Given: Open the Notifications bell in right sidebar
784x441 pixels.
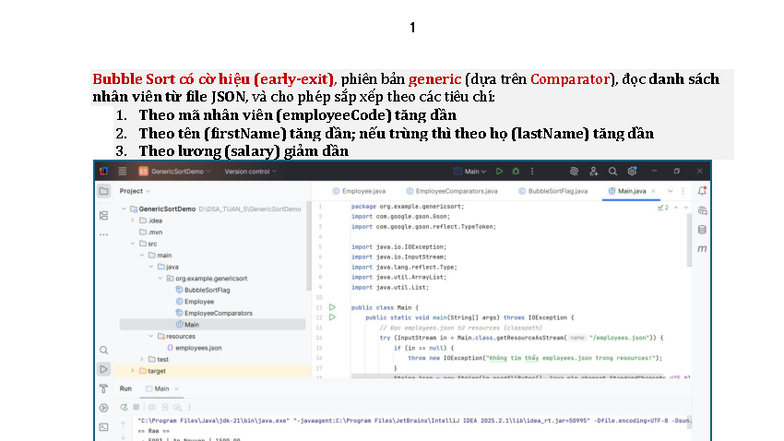Looking at the screenshot, I should (x=702, y=191).
